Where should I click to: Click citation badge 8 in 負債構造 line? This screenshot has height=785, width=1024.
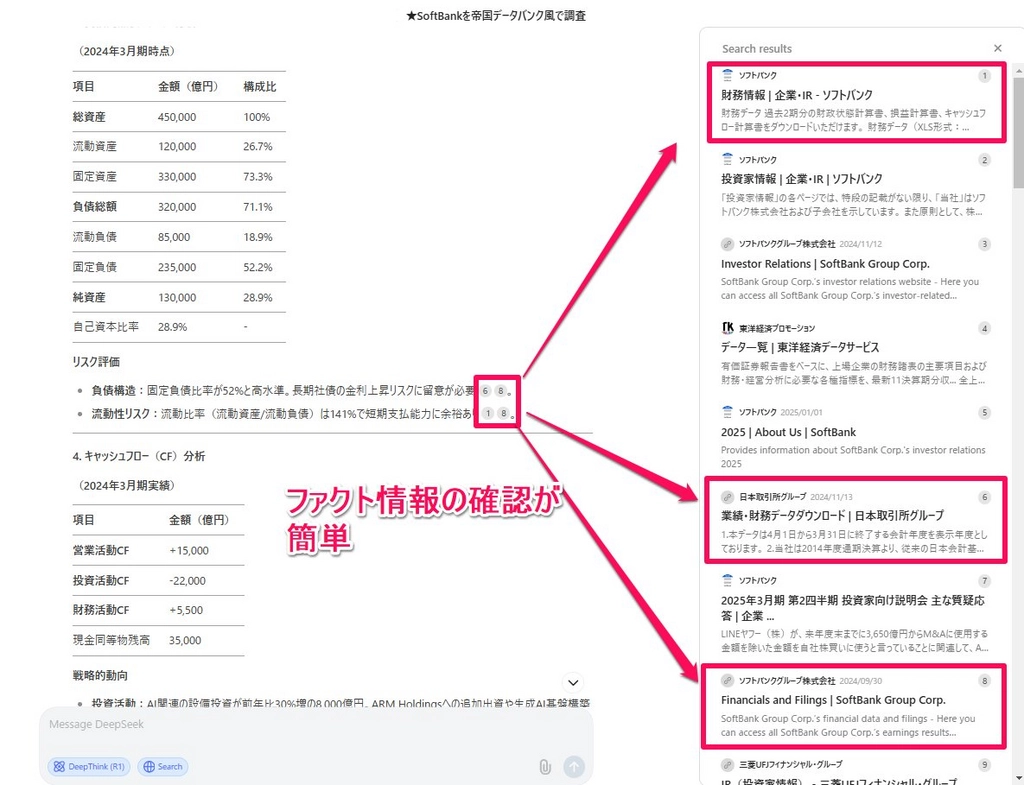tap(501, 391)
